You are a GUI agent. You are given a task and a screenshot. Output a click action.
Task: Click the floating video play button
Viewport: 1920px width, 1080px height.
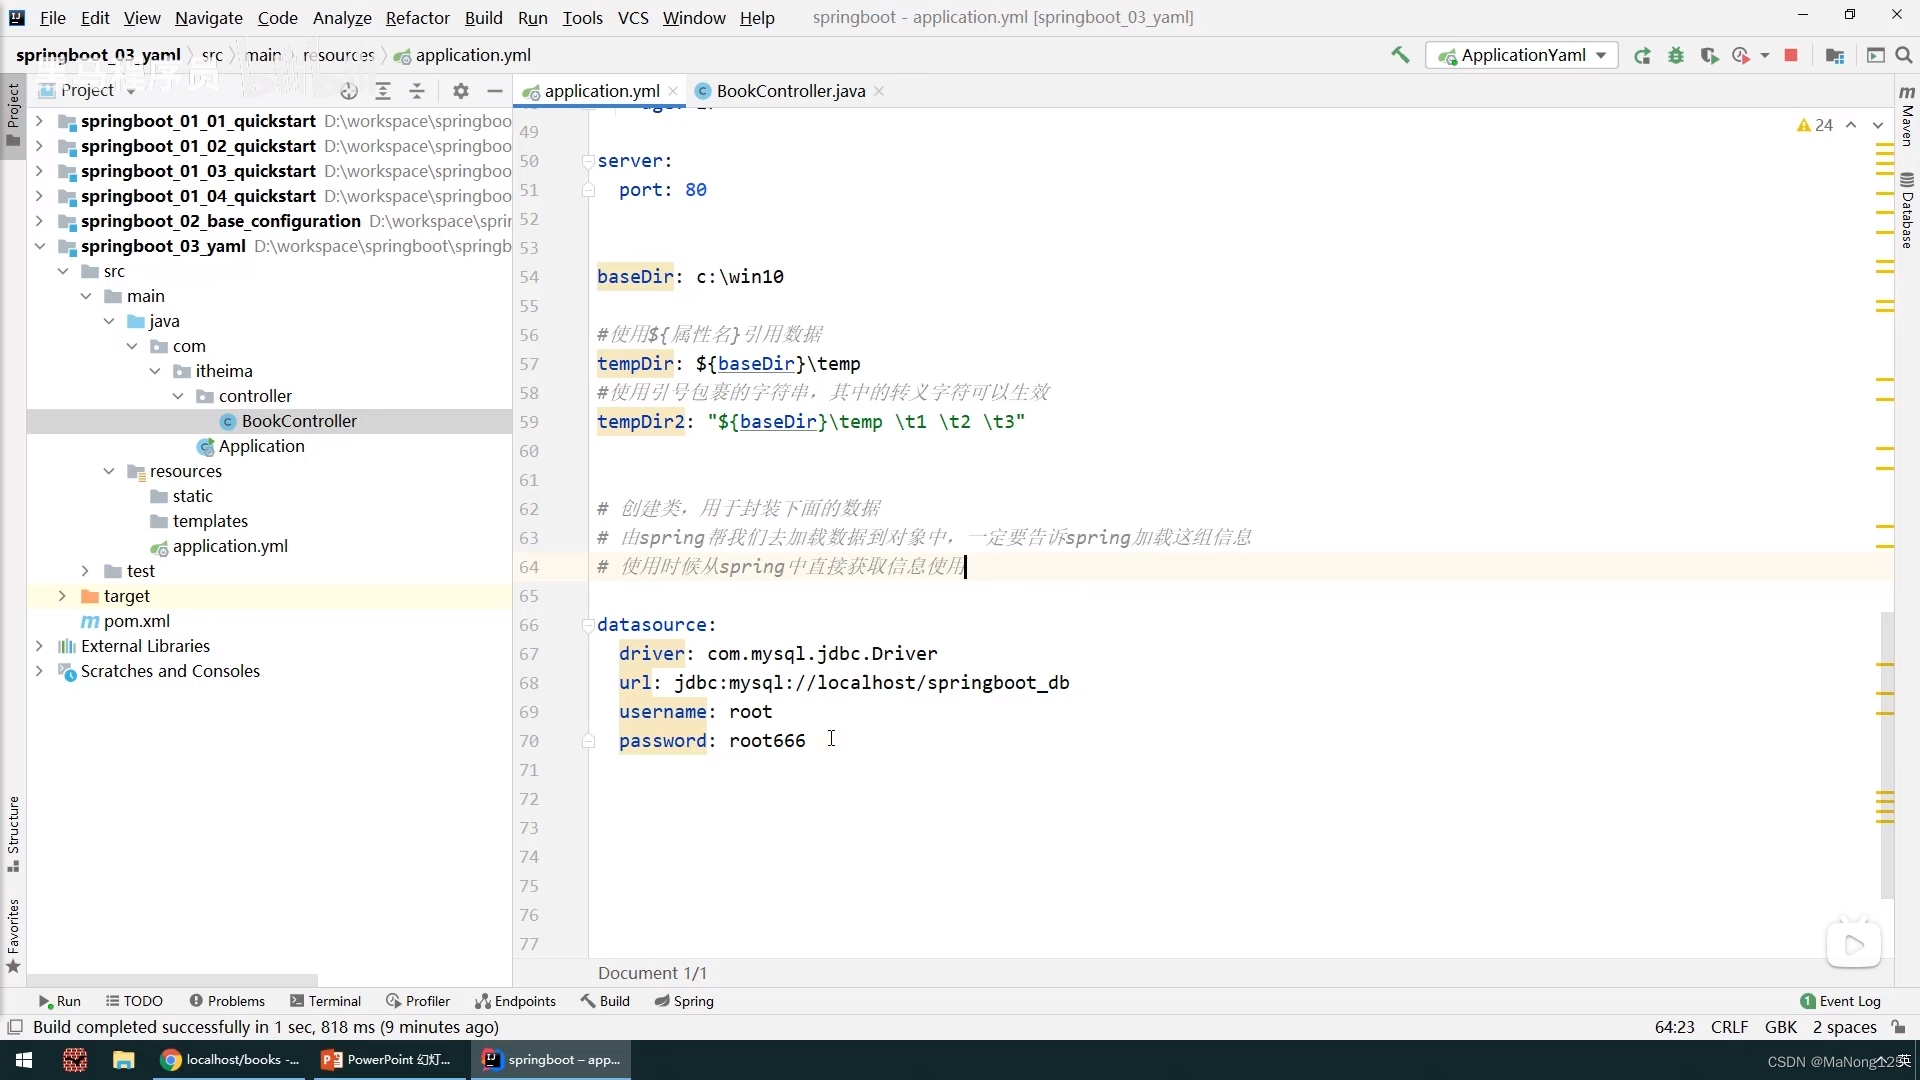[1853, 944]
